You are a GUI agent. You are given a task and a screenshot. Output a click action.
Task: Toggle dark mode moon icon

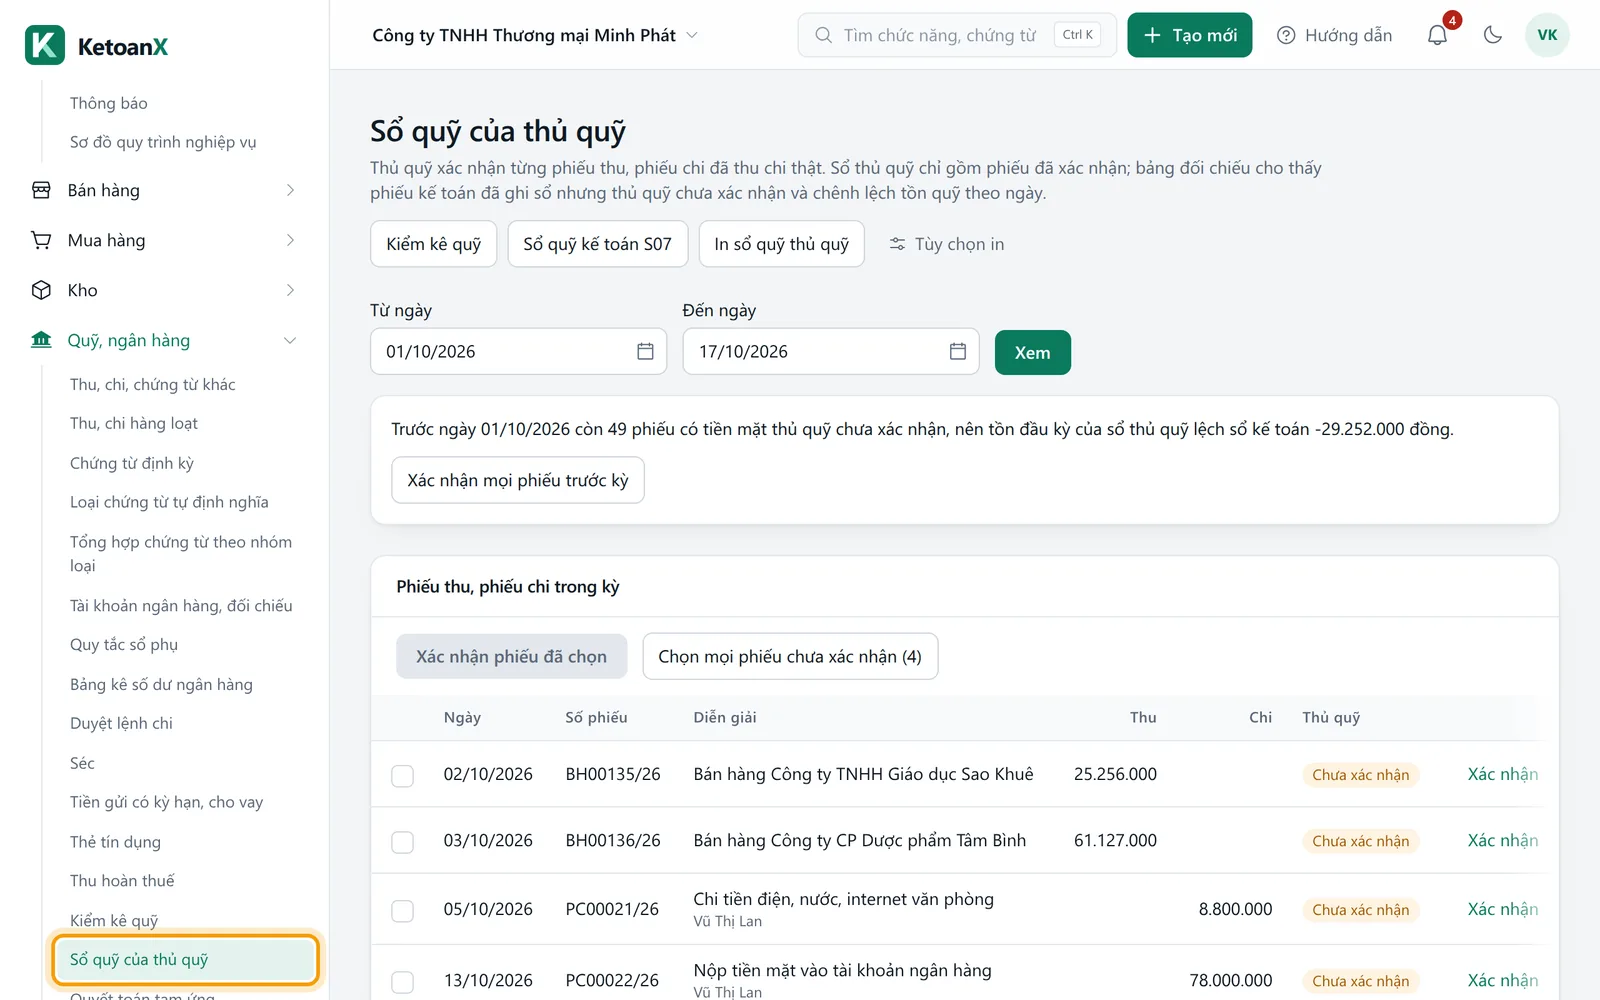pyautogui.click(x=1493, y=35)
